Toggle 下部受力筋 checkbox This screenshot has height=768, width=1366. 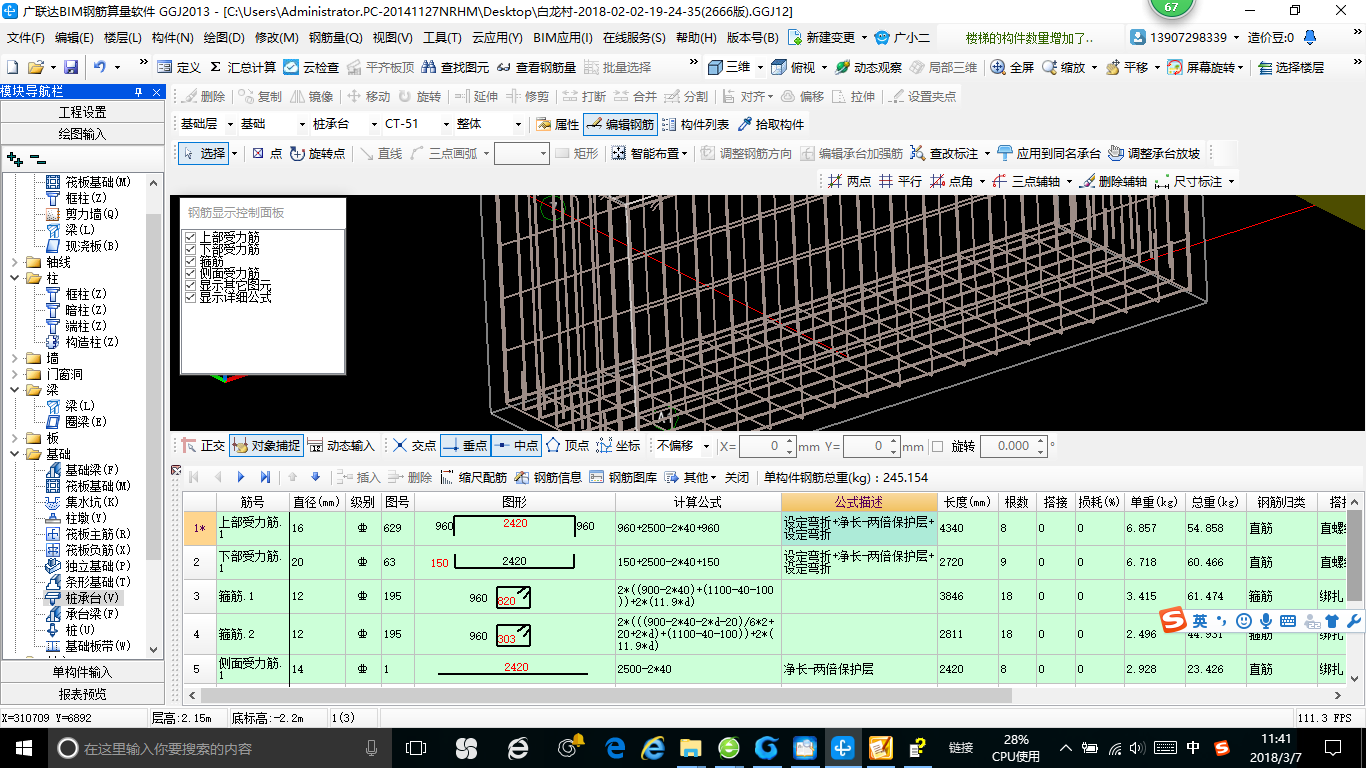[191, 249]
